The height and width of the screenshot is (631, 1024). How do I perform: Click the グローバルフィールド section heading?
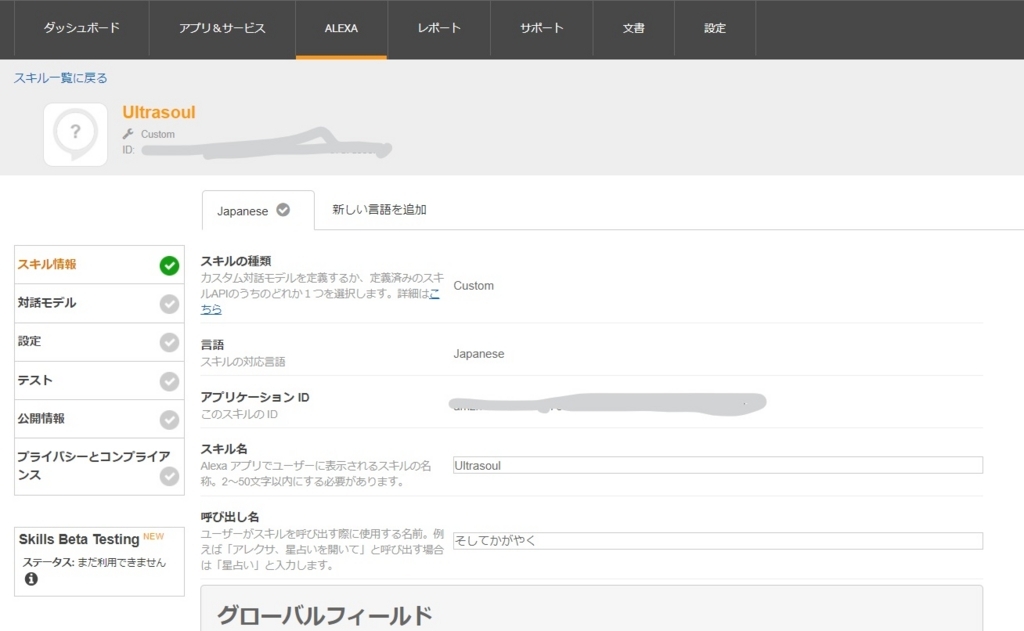pyautogui.click(x=325, y=615)
